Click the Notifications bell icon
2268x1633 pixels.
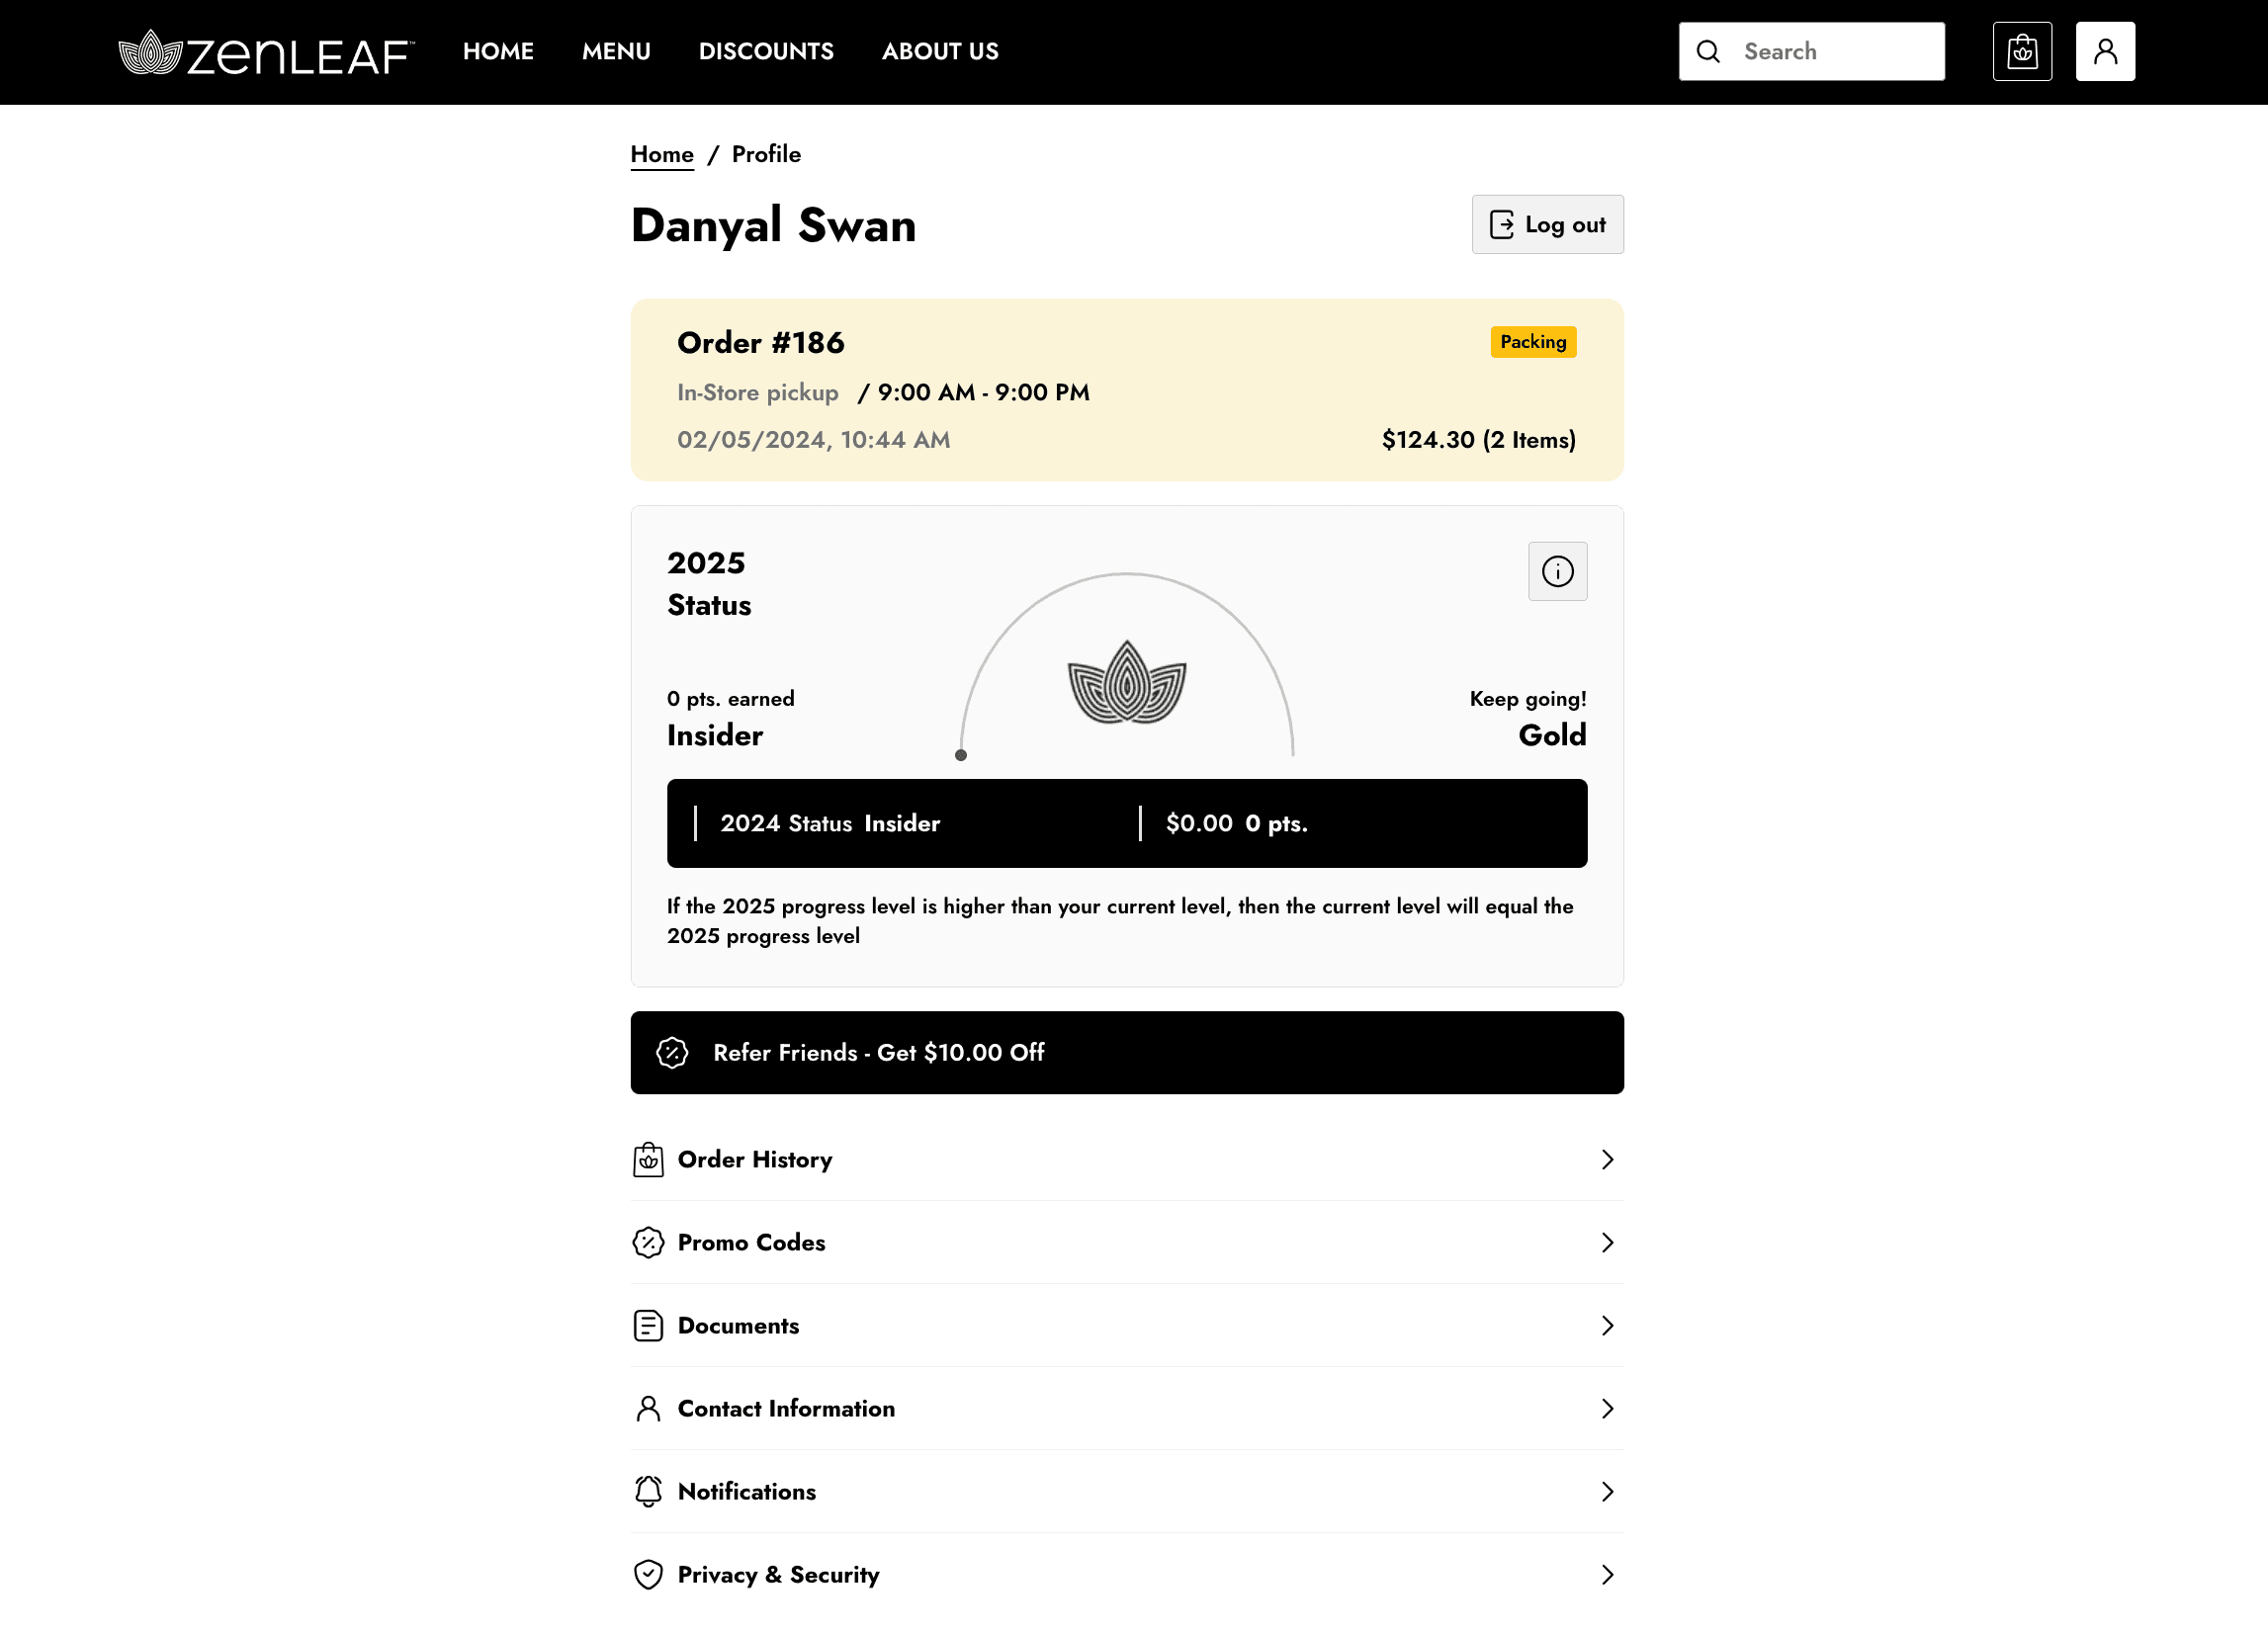[x=648, y=1491]
